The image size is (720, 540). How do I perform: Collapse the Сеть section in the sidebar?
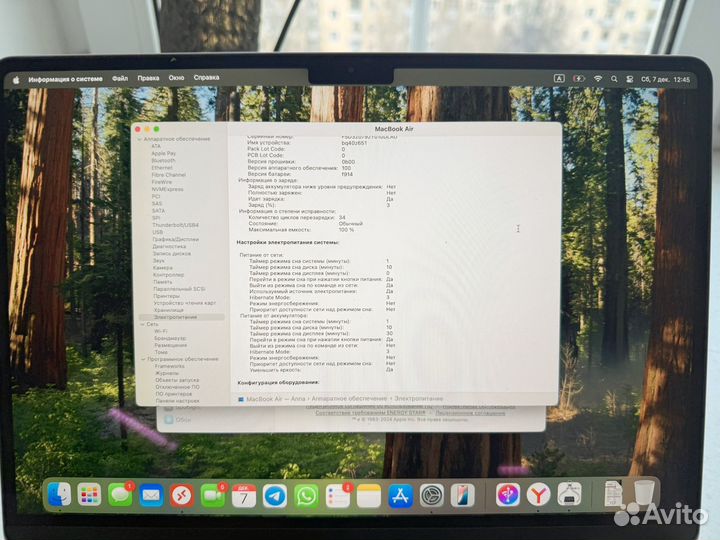[x=142, y=324]
